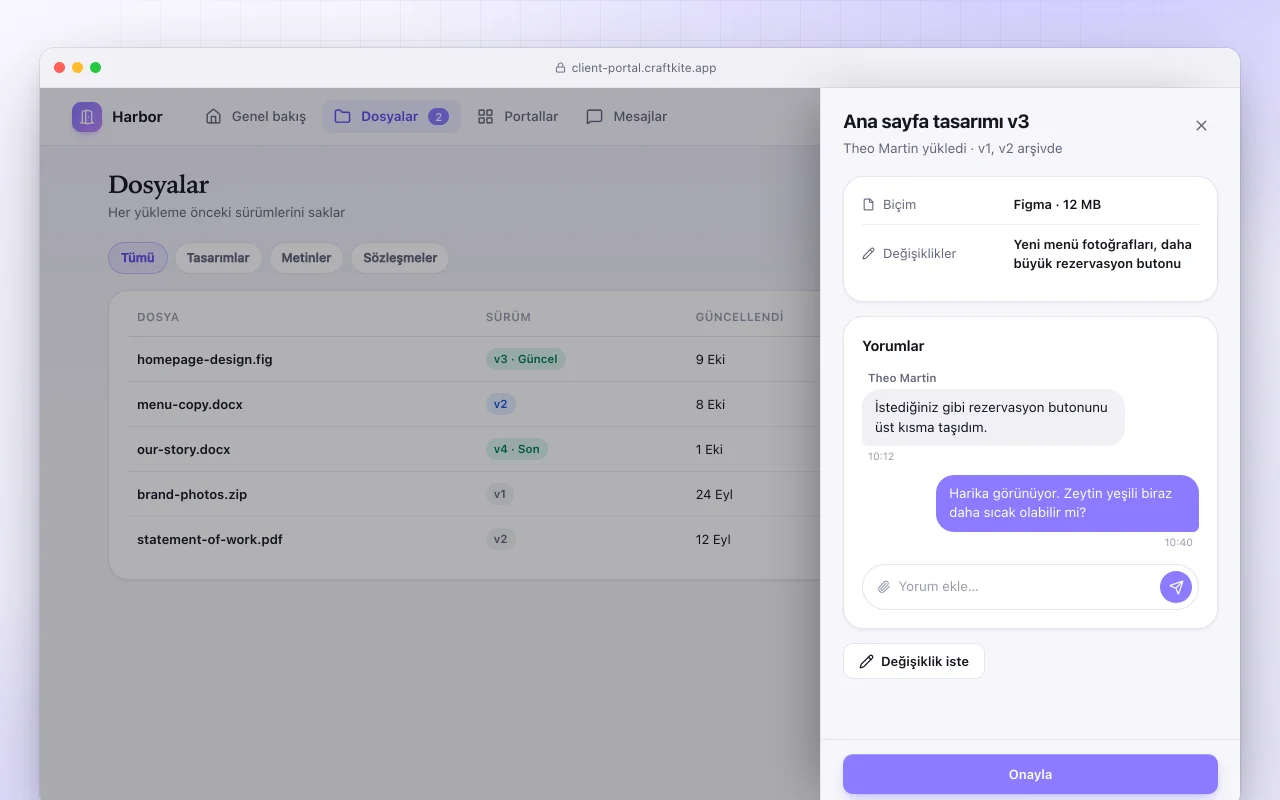Screen dimensions: 1280x800
Task: Open Mesajlar section
Action: 626,117
